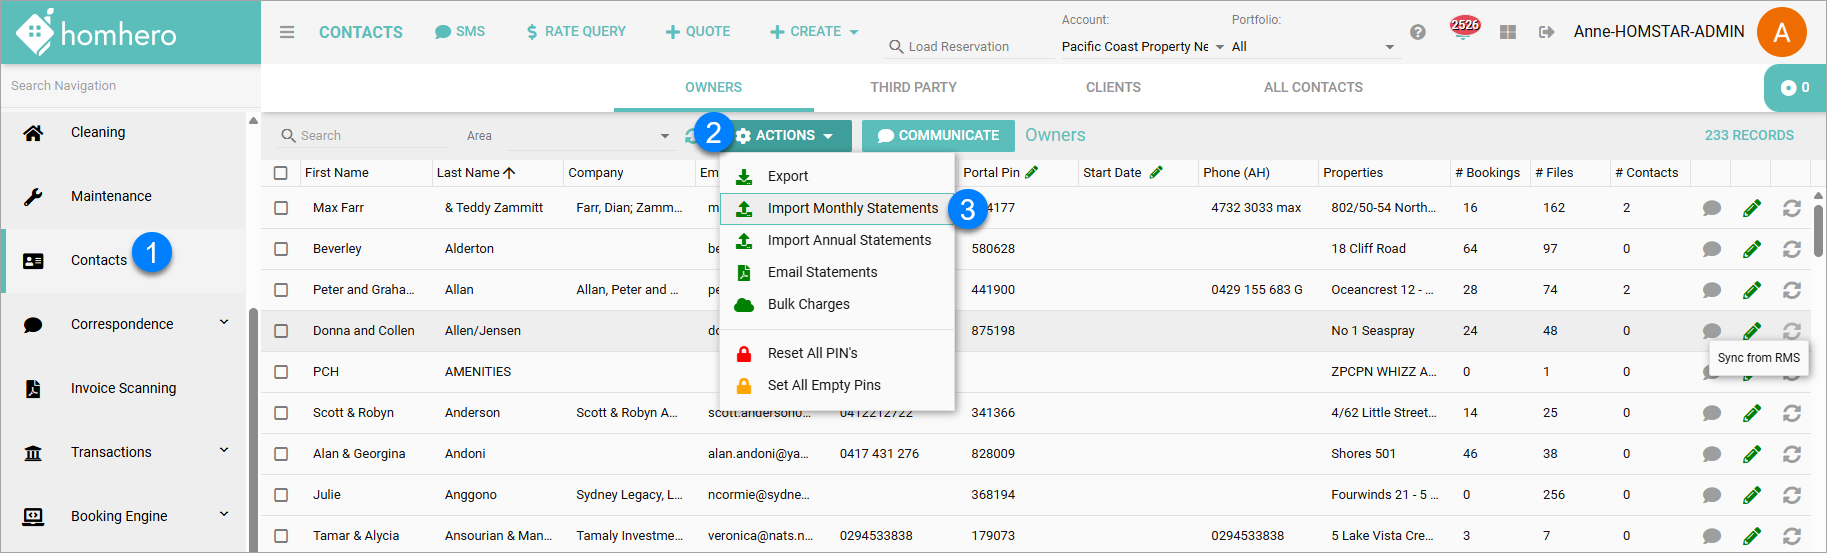
Task: Check the box next to Julie Anggono
Action: (281, 495)
